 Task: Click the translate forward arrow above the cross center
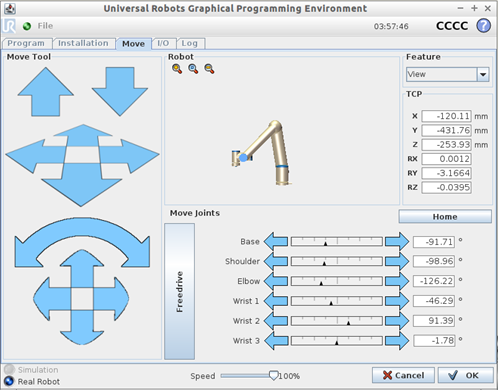pyautogui.click(x=83, y=135)
